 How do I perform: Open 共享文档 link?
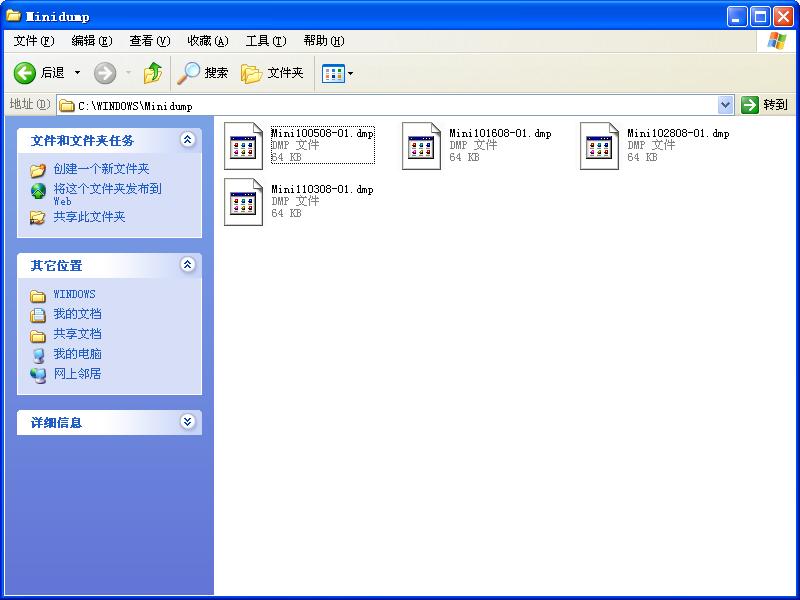tap(78, 334)
